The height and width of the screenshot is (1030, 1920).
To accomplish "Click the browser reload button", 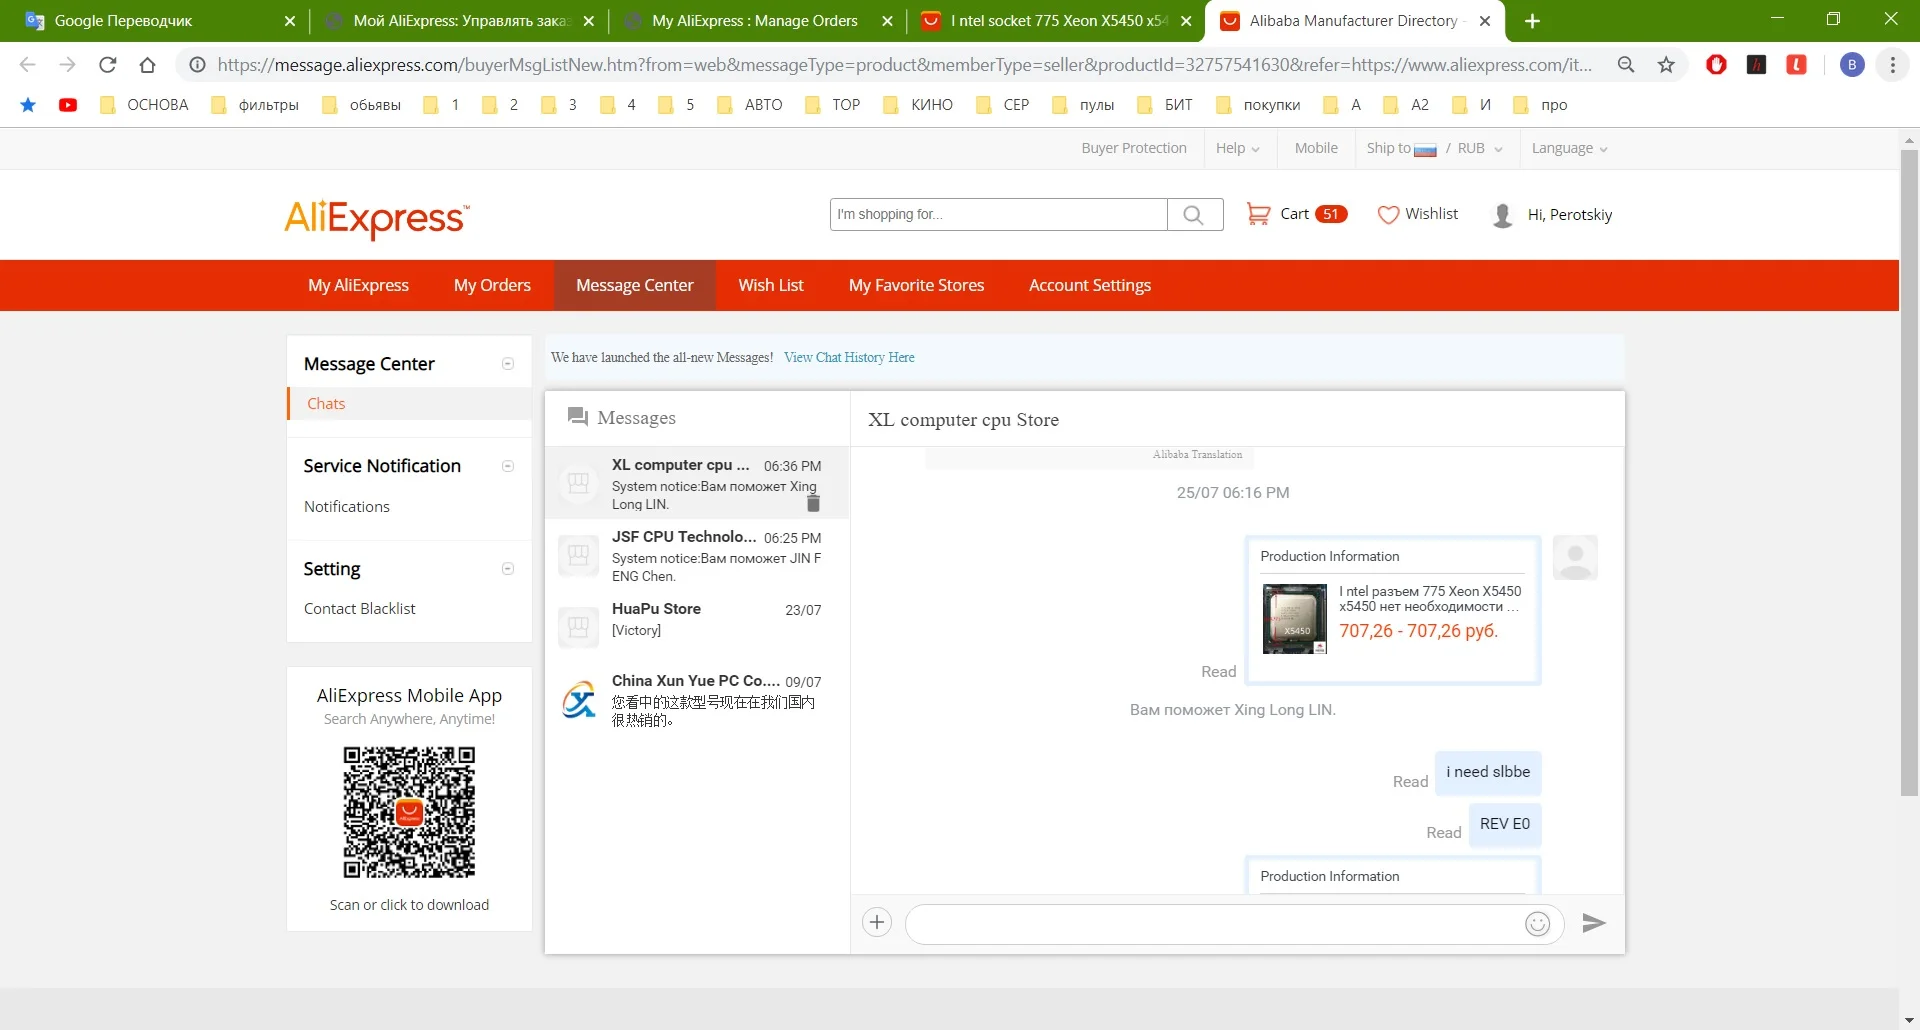I will (108, 65).
